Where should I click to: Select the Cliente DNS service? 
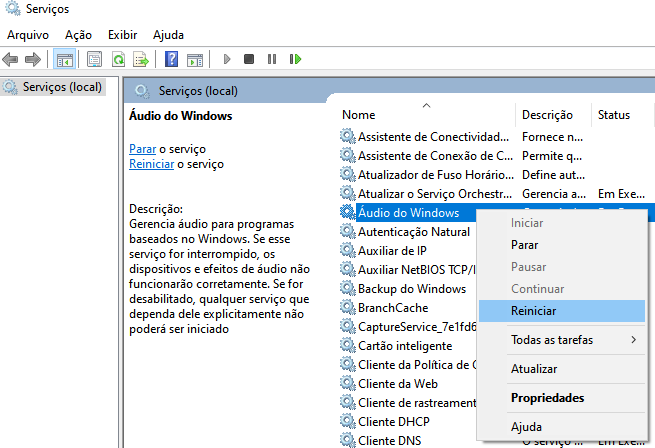389,440
